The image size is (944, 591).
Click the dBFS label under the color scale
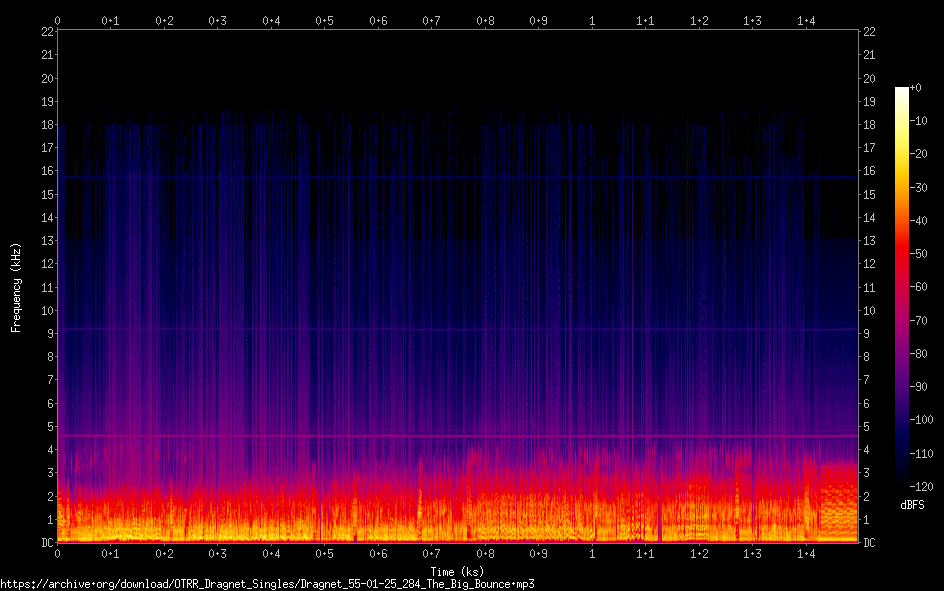912,505
